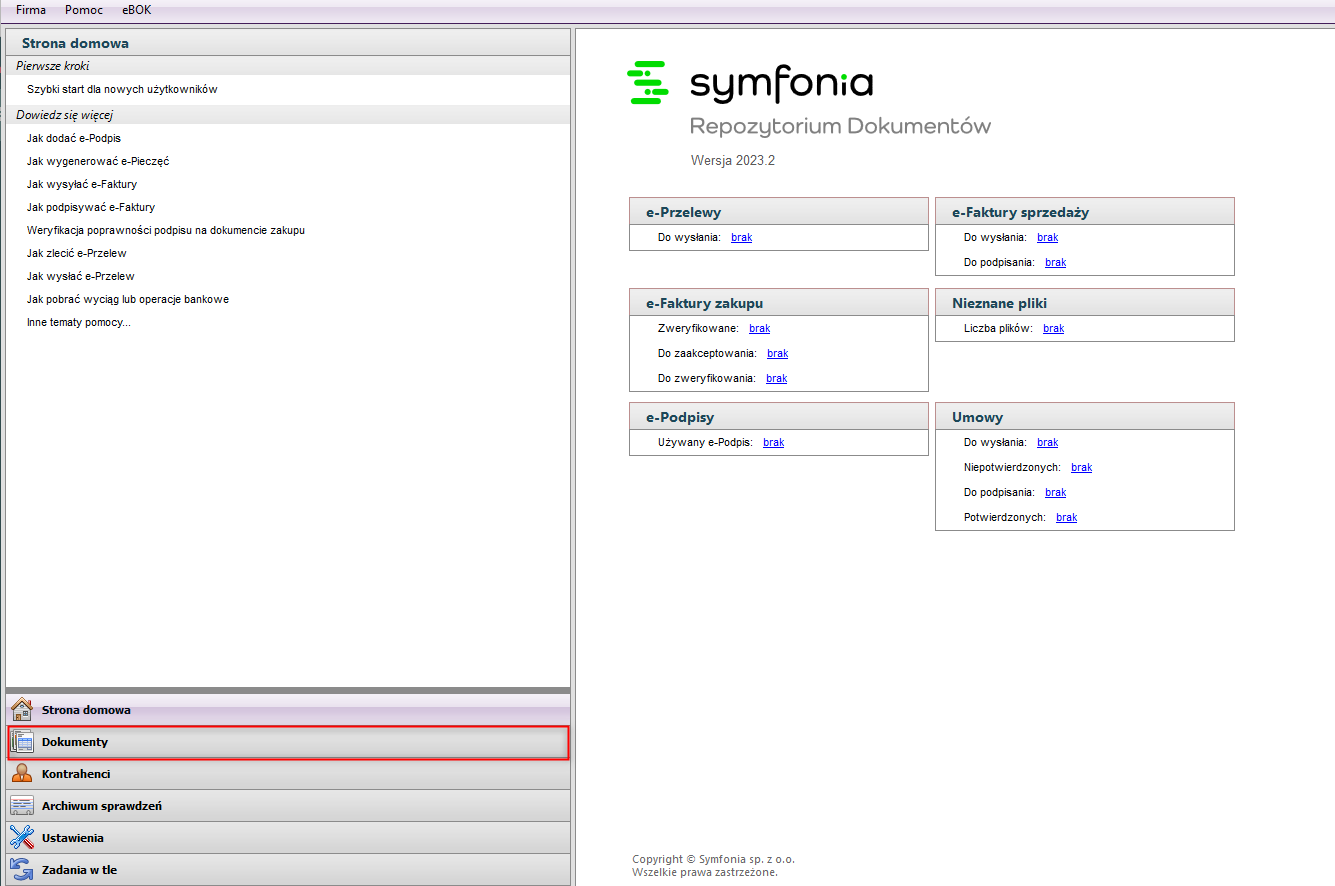Open Jak wysyłać e-Faktury topic

(82, 184)
